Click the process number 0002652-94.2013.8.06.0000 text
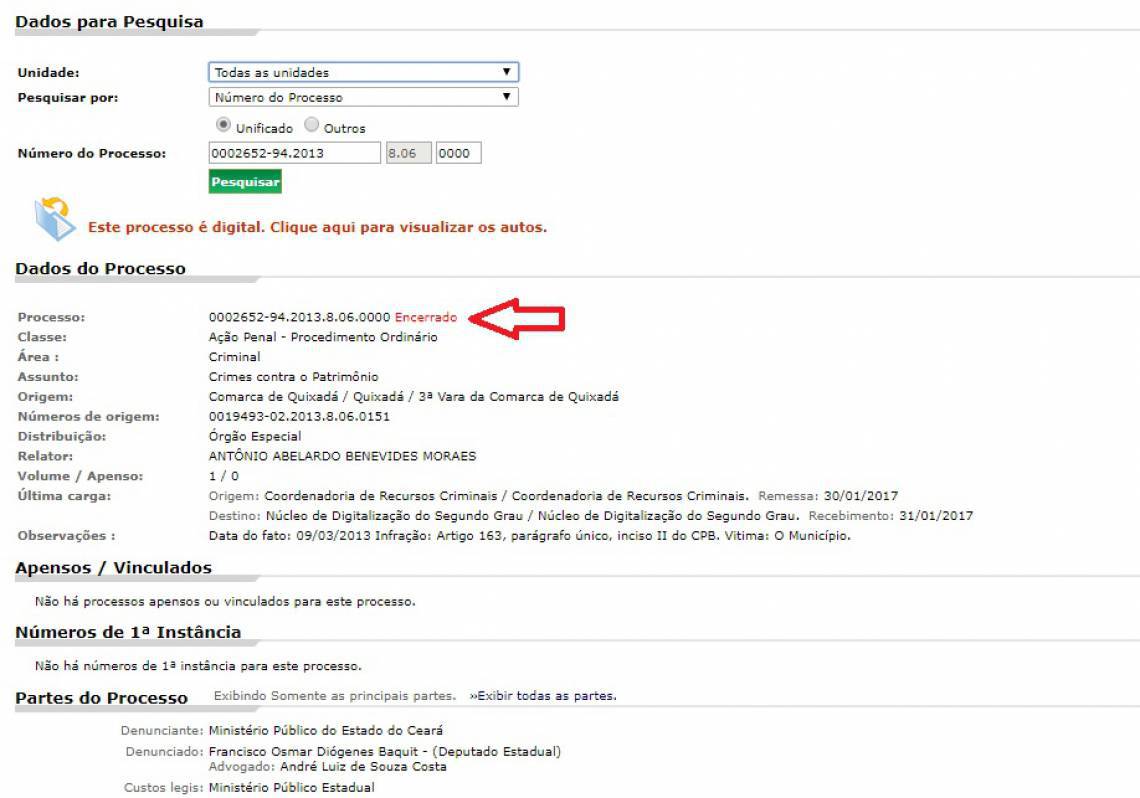The image size is (1140, 798). coord(299,317)
